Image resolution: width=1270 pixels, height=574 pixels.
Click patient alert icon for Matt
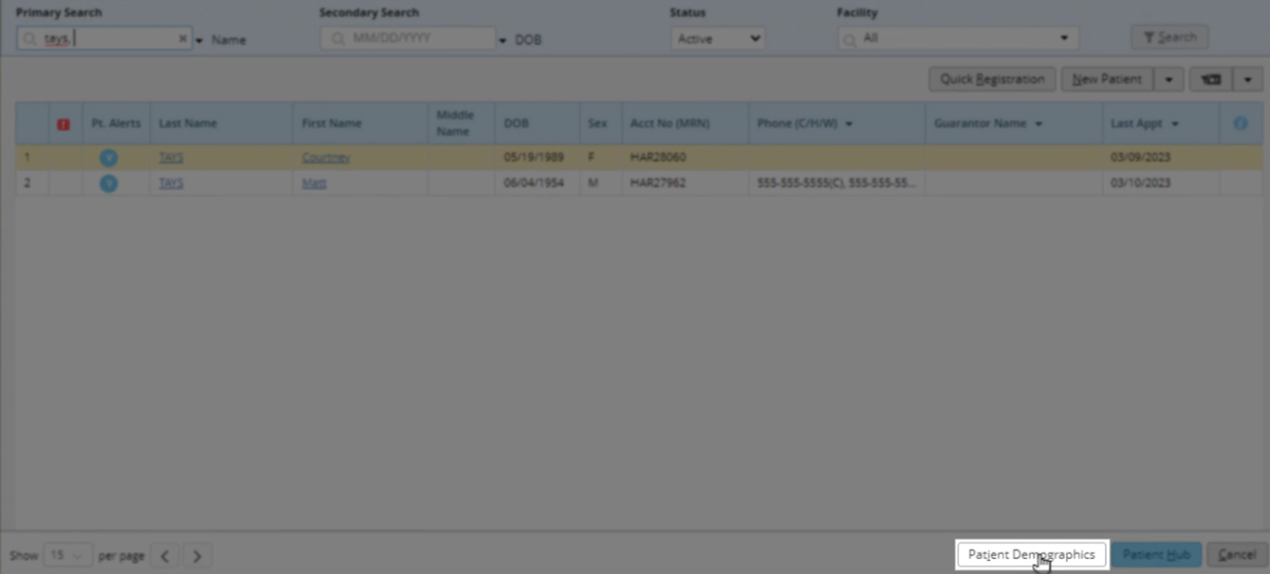(108, 183)
